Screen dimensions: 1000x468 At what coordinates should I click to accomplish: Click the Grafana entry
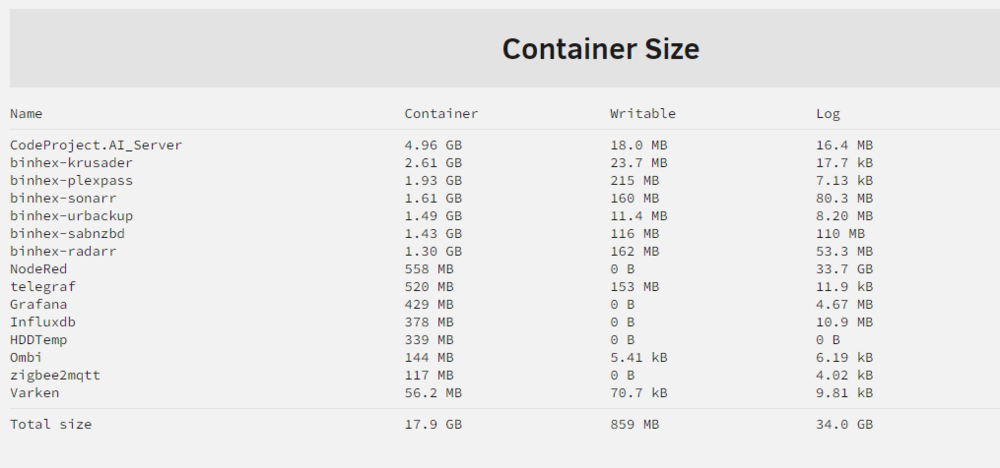click(39, 305)
